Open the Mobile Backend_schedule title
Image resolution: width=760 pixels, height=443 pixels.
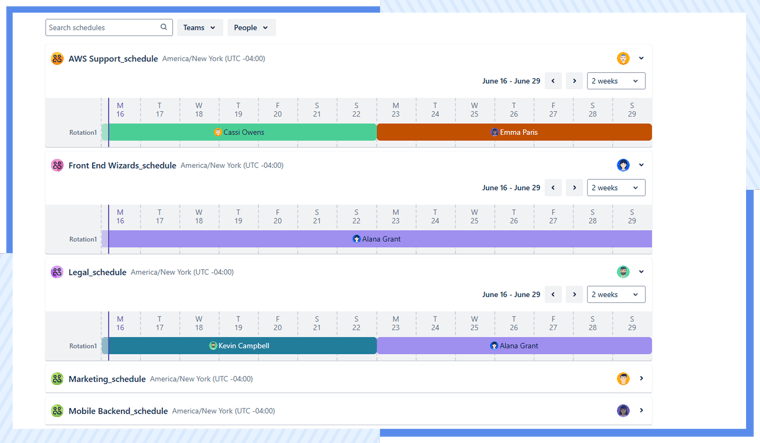[118, 411]
